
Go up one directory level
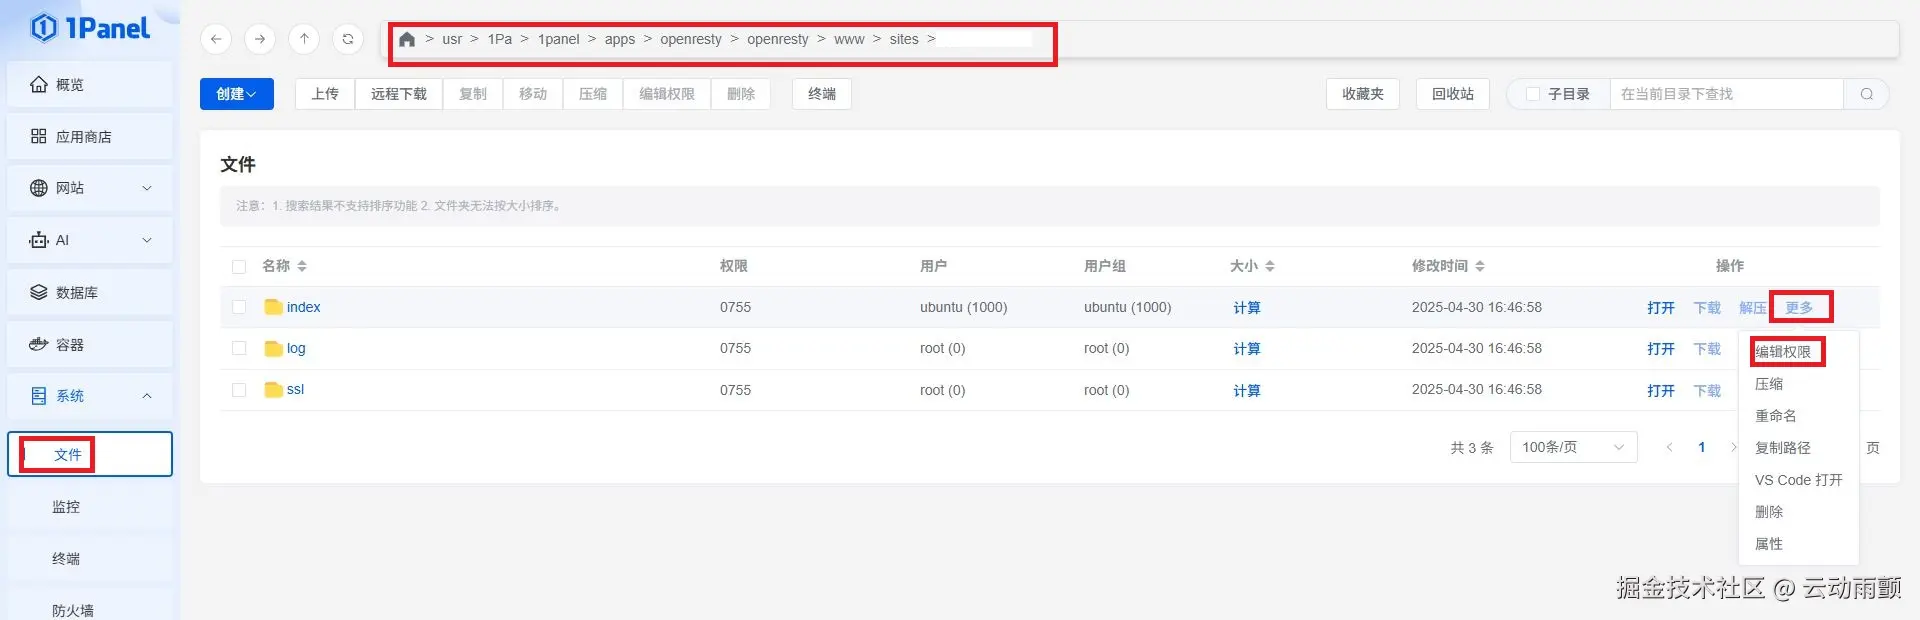click(x=304, y=39)
